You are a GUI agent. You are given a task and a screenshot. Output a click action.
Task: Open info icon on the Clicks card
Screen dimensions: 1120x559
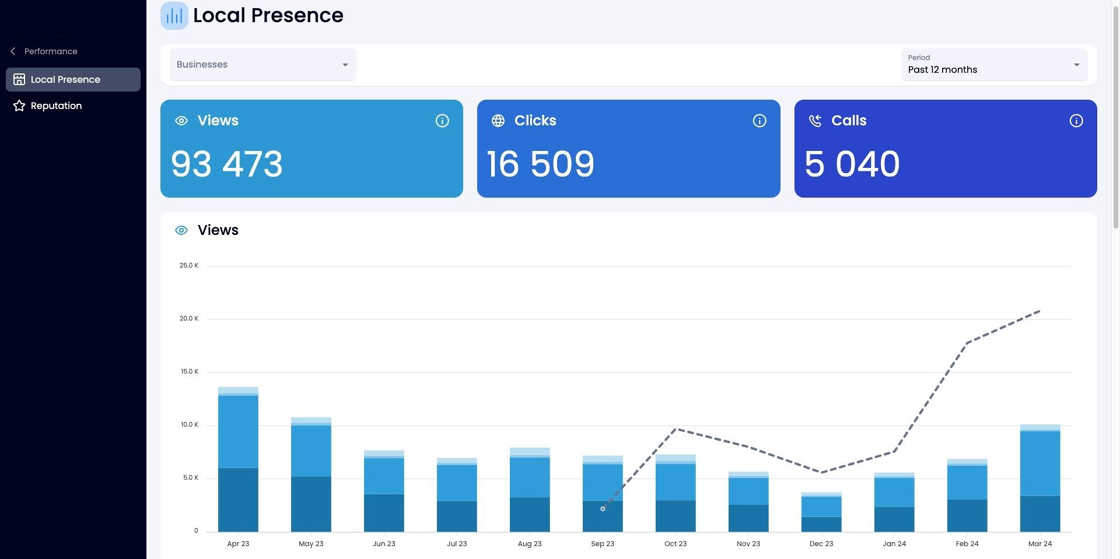coord(759,121)
